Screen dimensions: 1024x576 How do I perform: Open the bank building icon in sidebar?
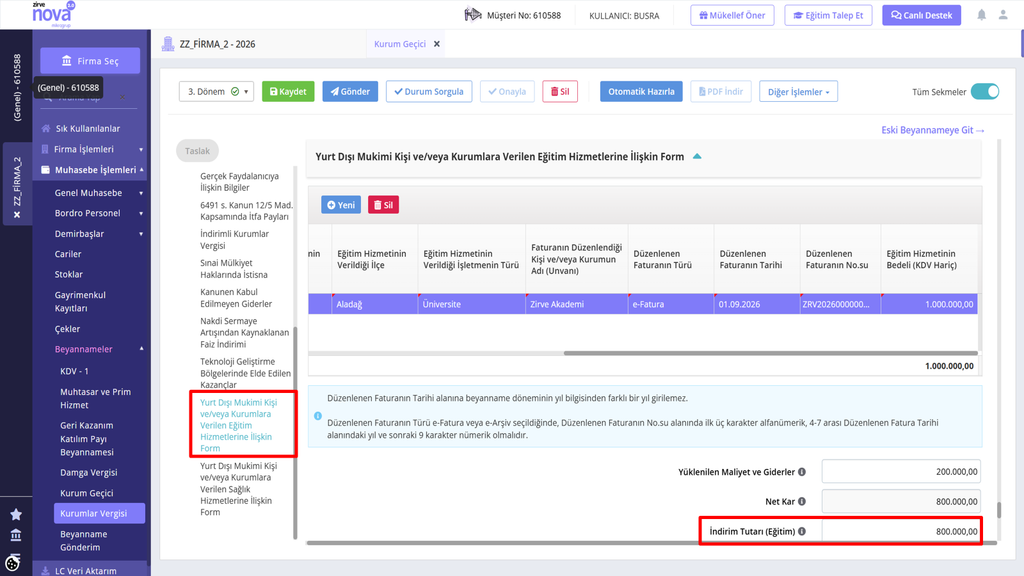point(16,536)
